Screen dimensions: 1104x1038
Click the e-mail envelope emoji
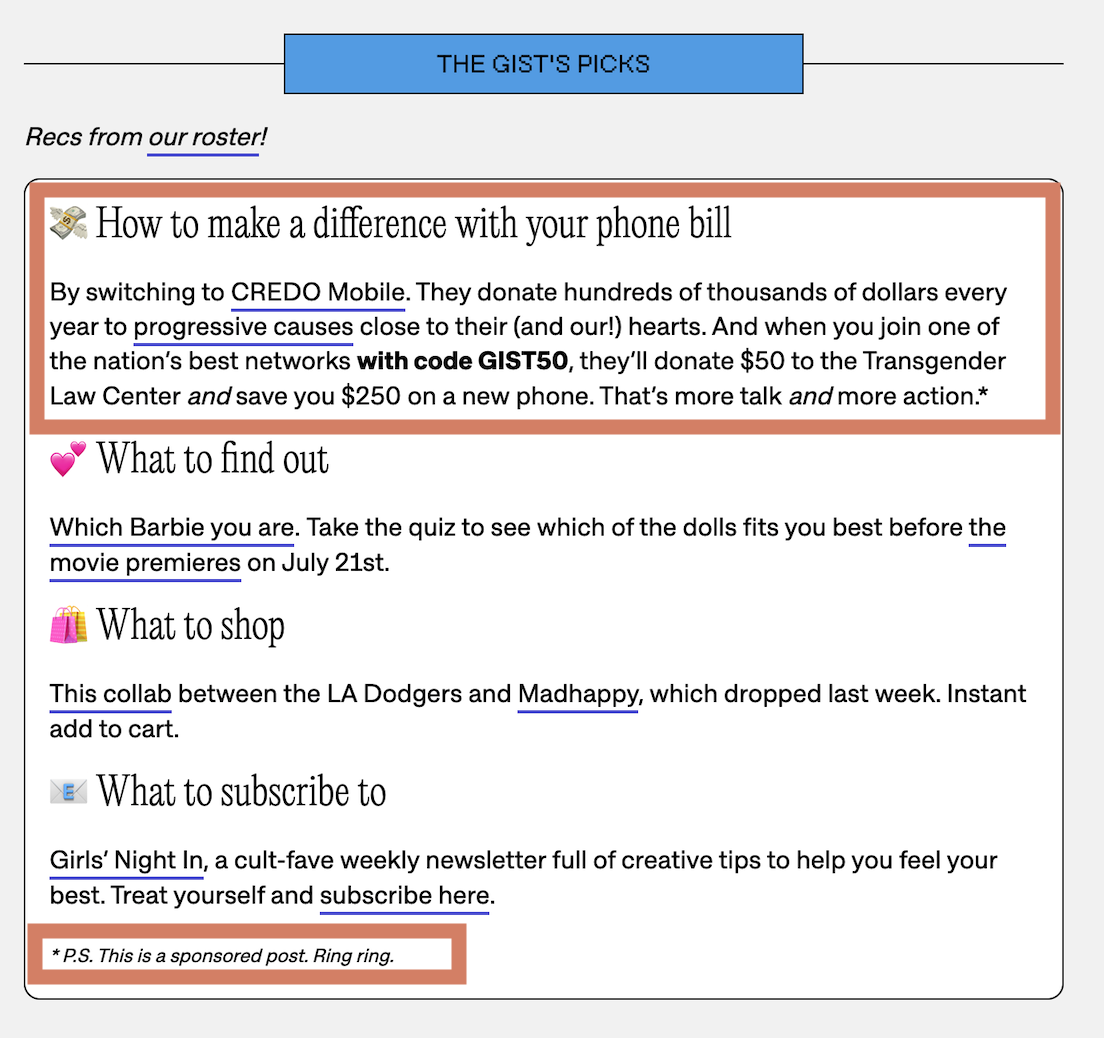pyautogui.click(x=68, y=792)
